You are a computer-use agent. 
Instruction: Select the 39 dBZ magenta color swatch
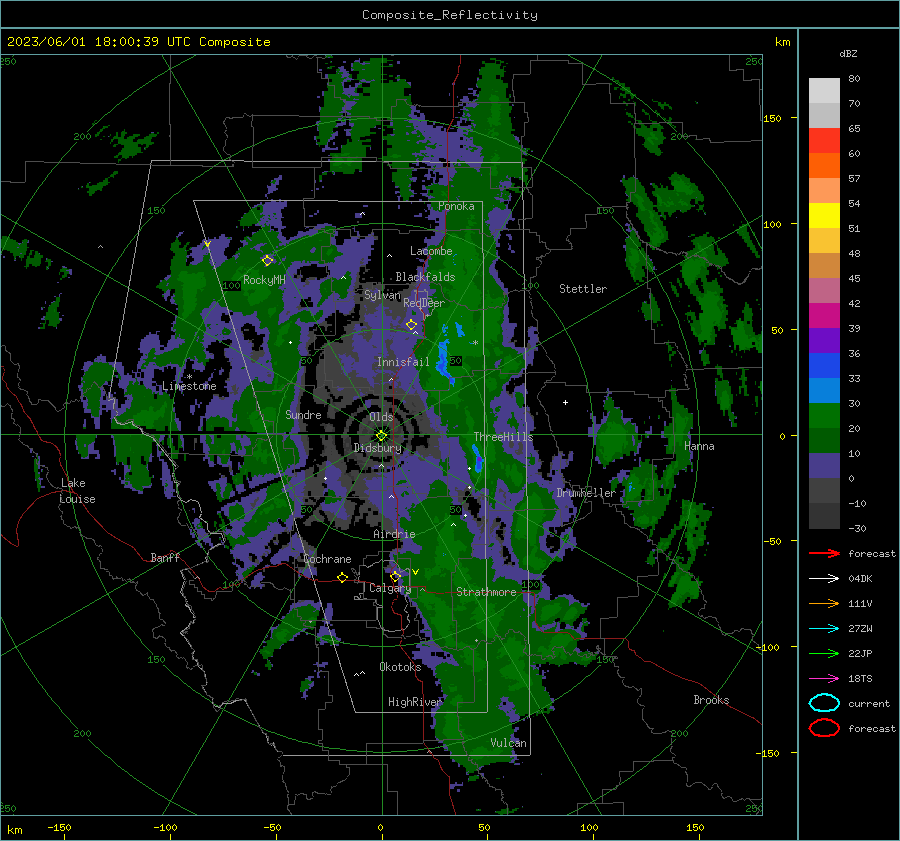[824, 316]
